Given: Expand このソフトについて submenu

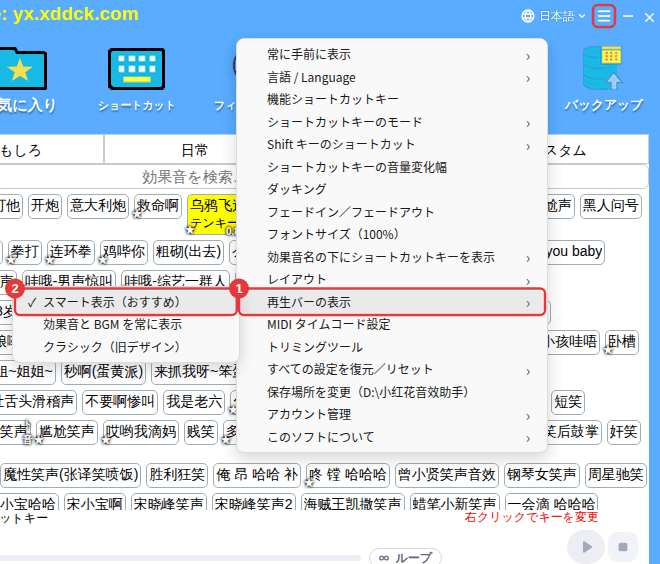Looking at the screenshot, I should click(x=392, y=437).
